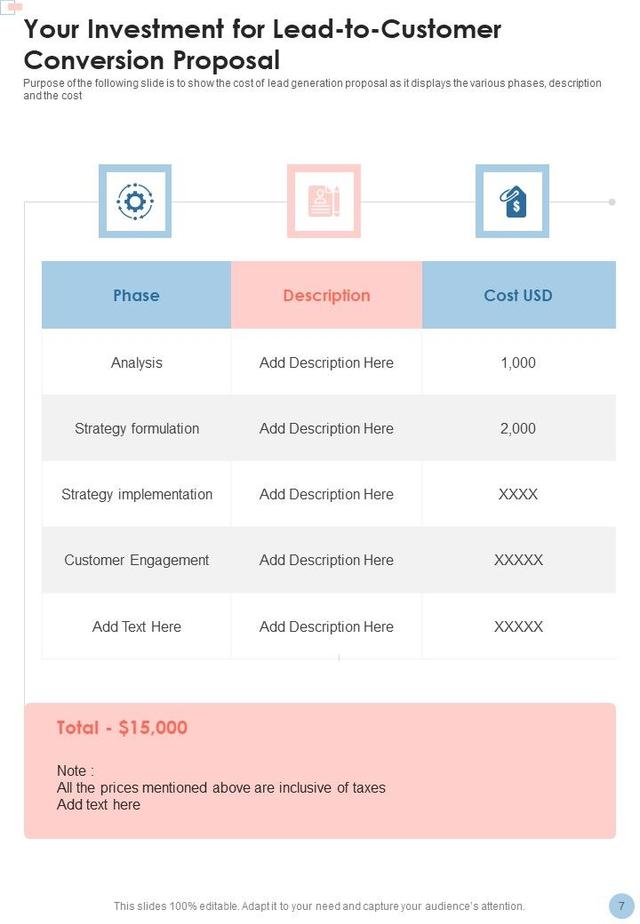Click the dollar price tag icon
This screenshot has width=640, height=924.
512,201
